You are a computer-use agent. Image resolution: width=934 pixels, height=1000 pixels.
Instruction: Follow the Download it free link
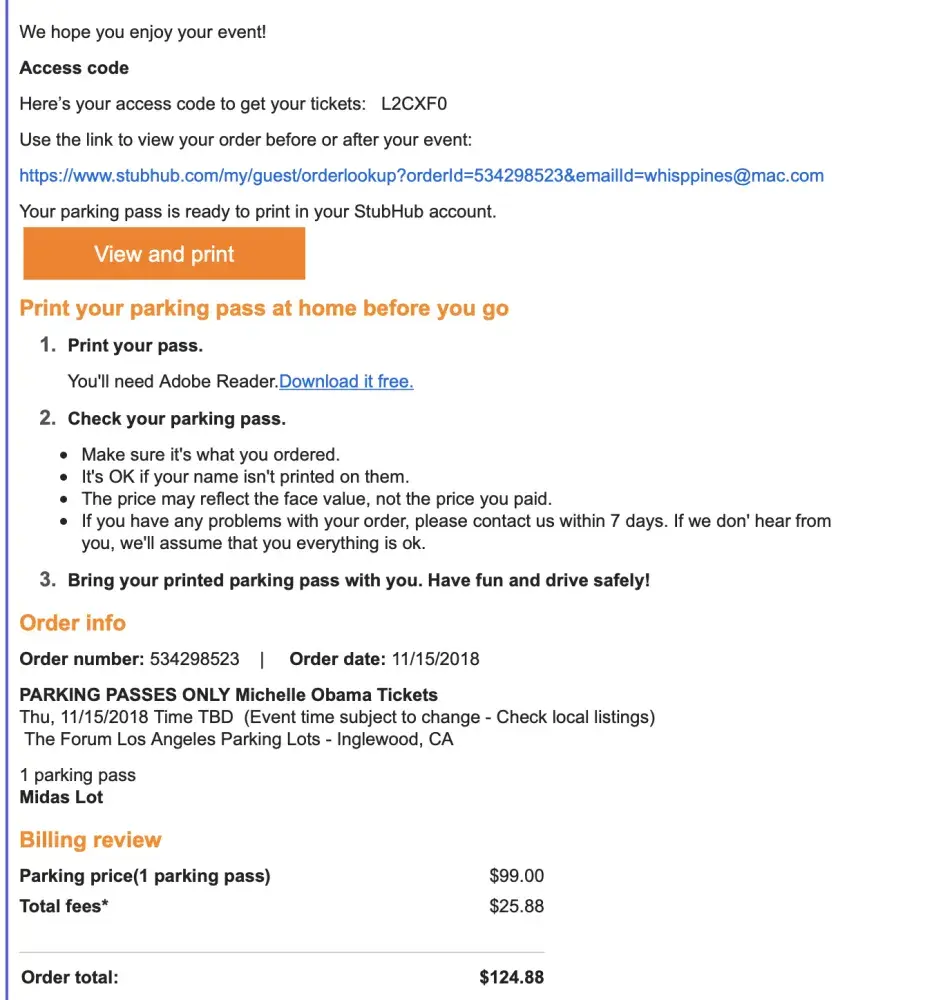click(346, 381)
